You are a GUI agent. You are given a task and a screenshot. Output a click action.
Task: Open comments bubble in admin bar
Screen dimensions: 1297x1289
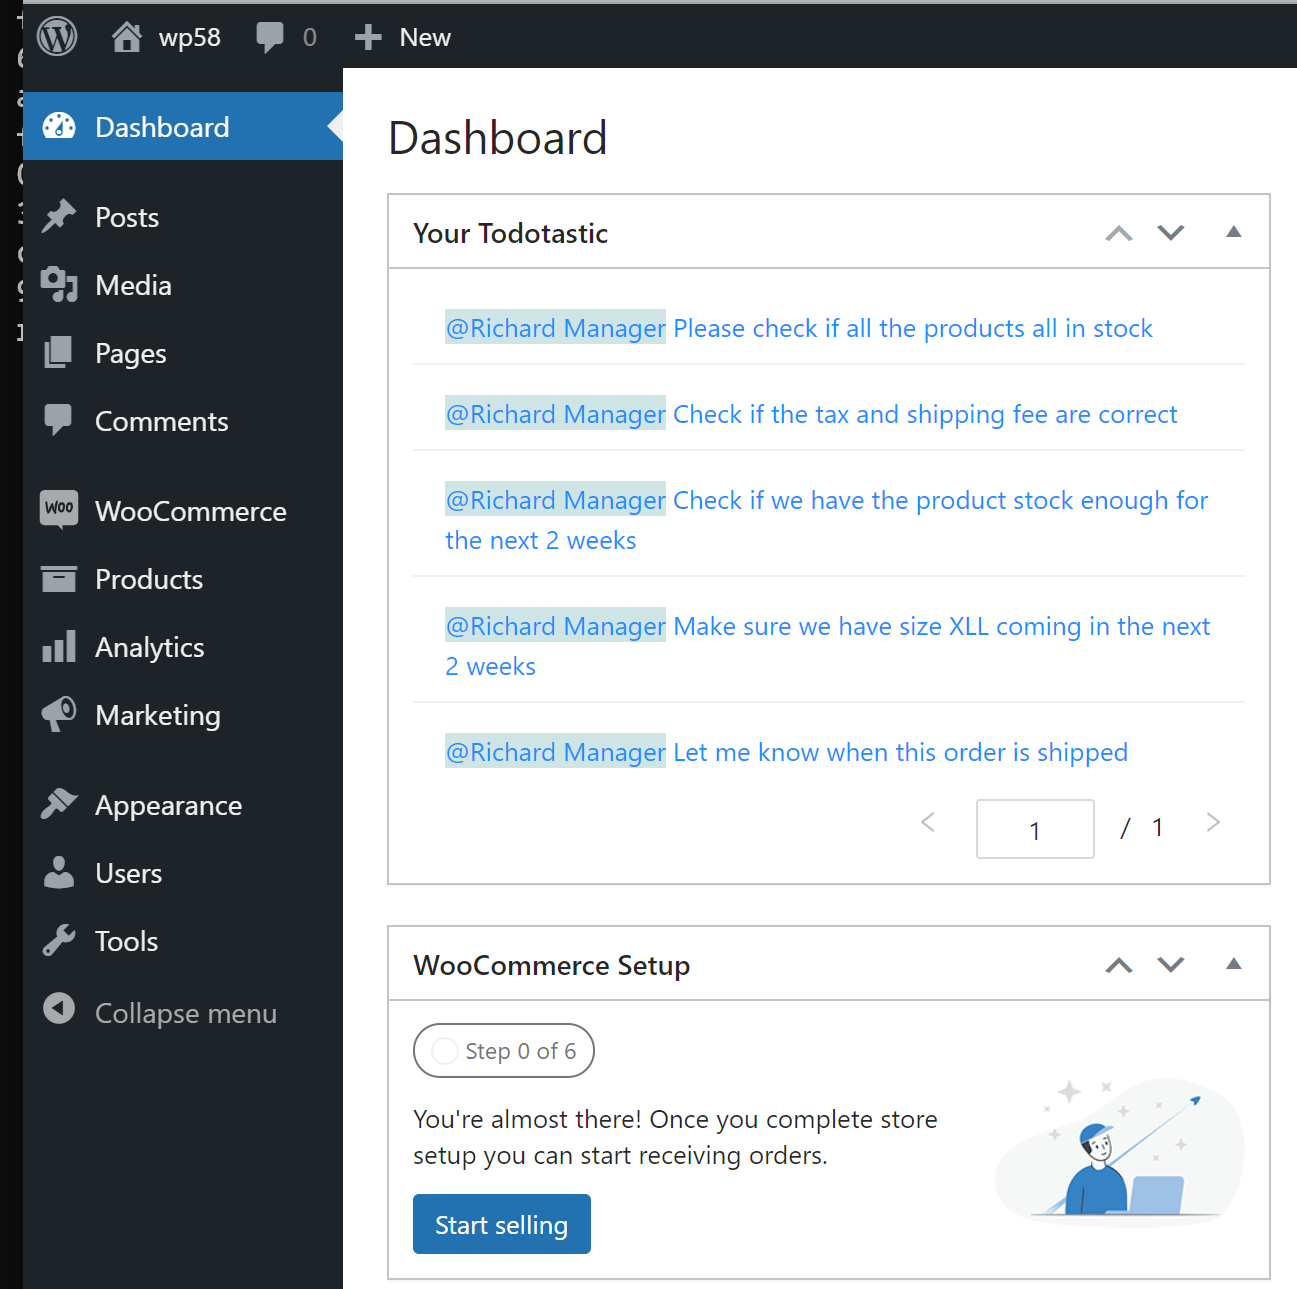pyautogui.click(x=270, y=37)
